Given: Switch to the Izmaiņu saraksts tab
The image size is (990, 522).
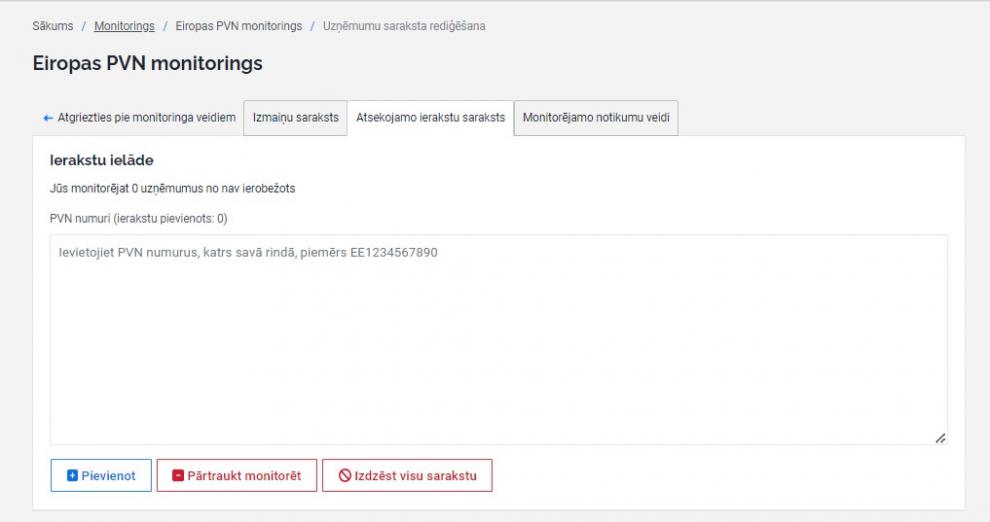Looking at the screenshot, I should [x=295, y=118].
